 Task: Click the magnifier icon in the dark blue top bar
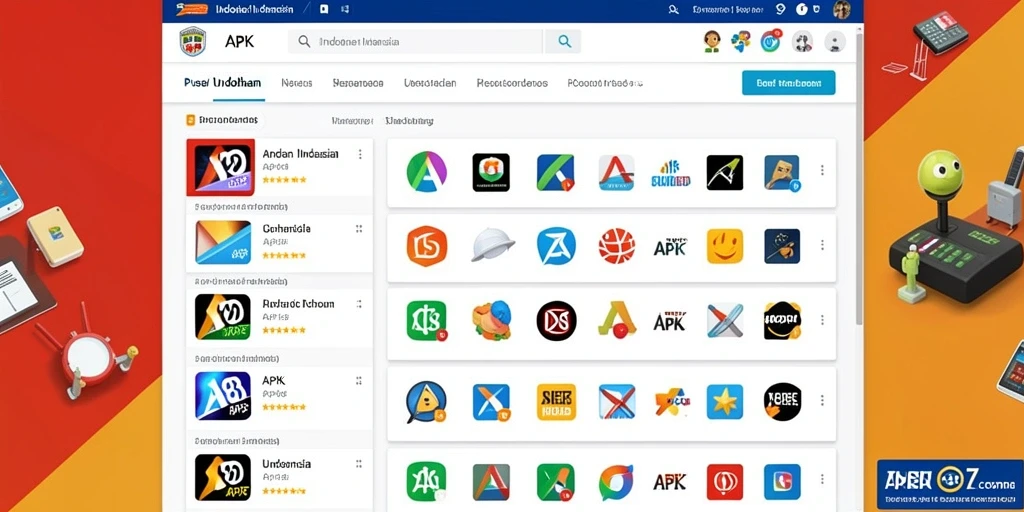[x=674, y=10]
